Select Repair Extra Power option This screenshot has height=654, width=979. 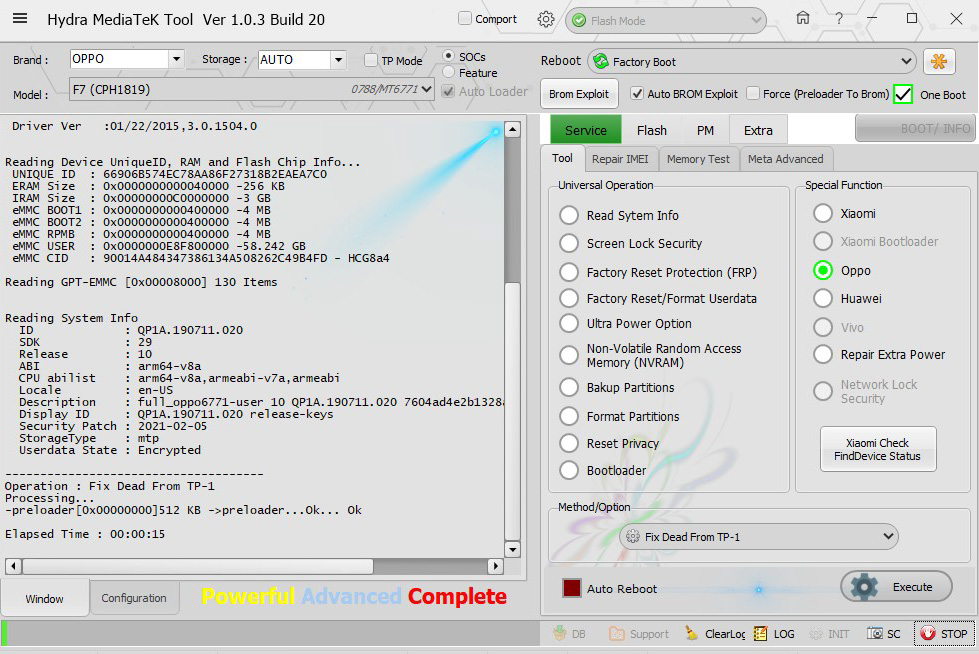(823, 354)
